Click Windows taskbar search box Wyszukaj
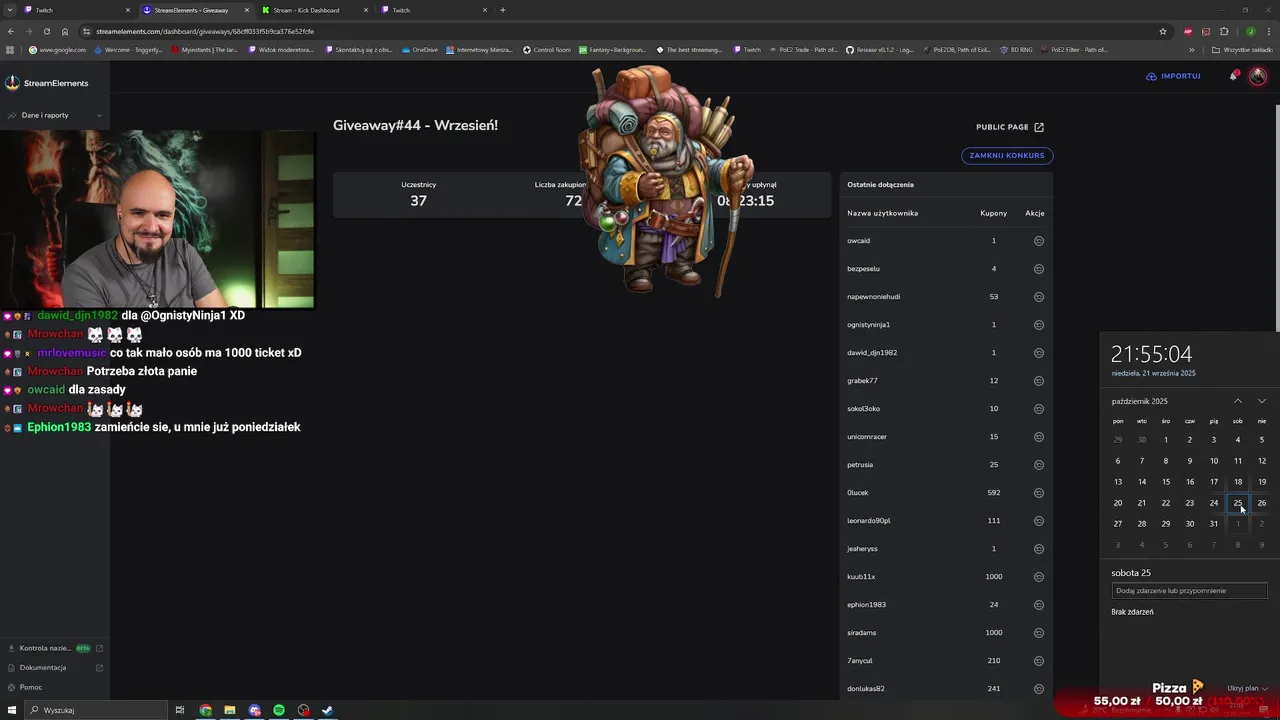 pyautogui.click(x=95, y=710)
